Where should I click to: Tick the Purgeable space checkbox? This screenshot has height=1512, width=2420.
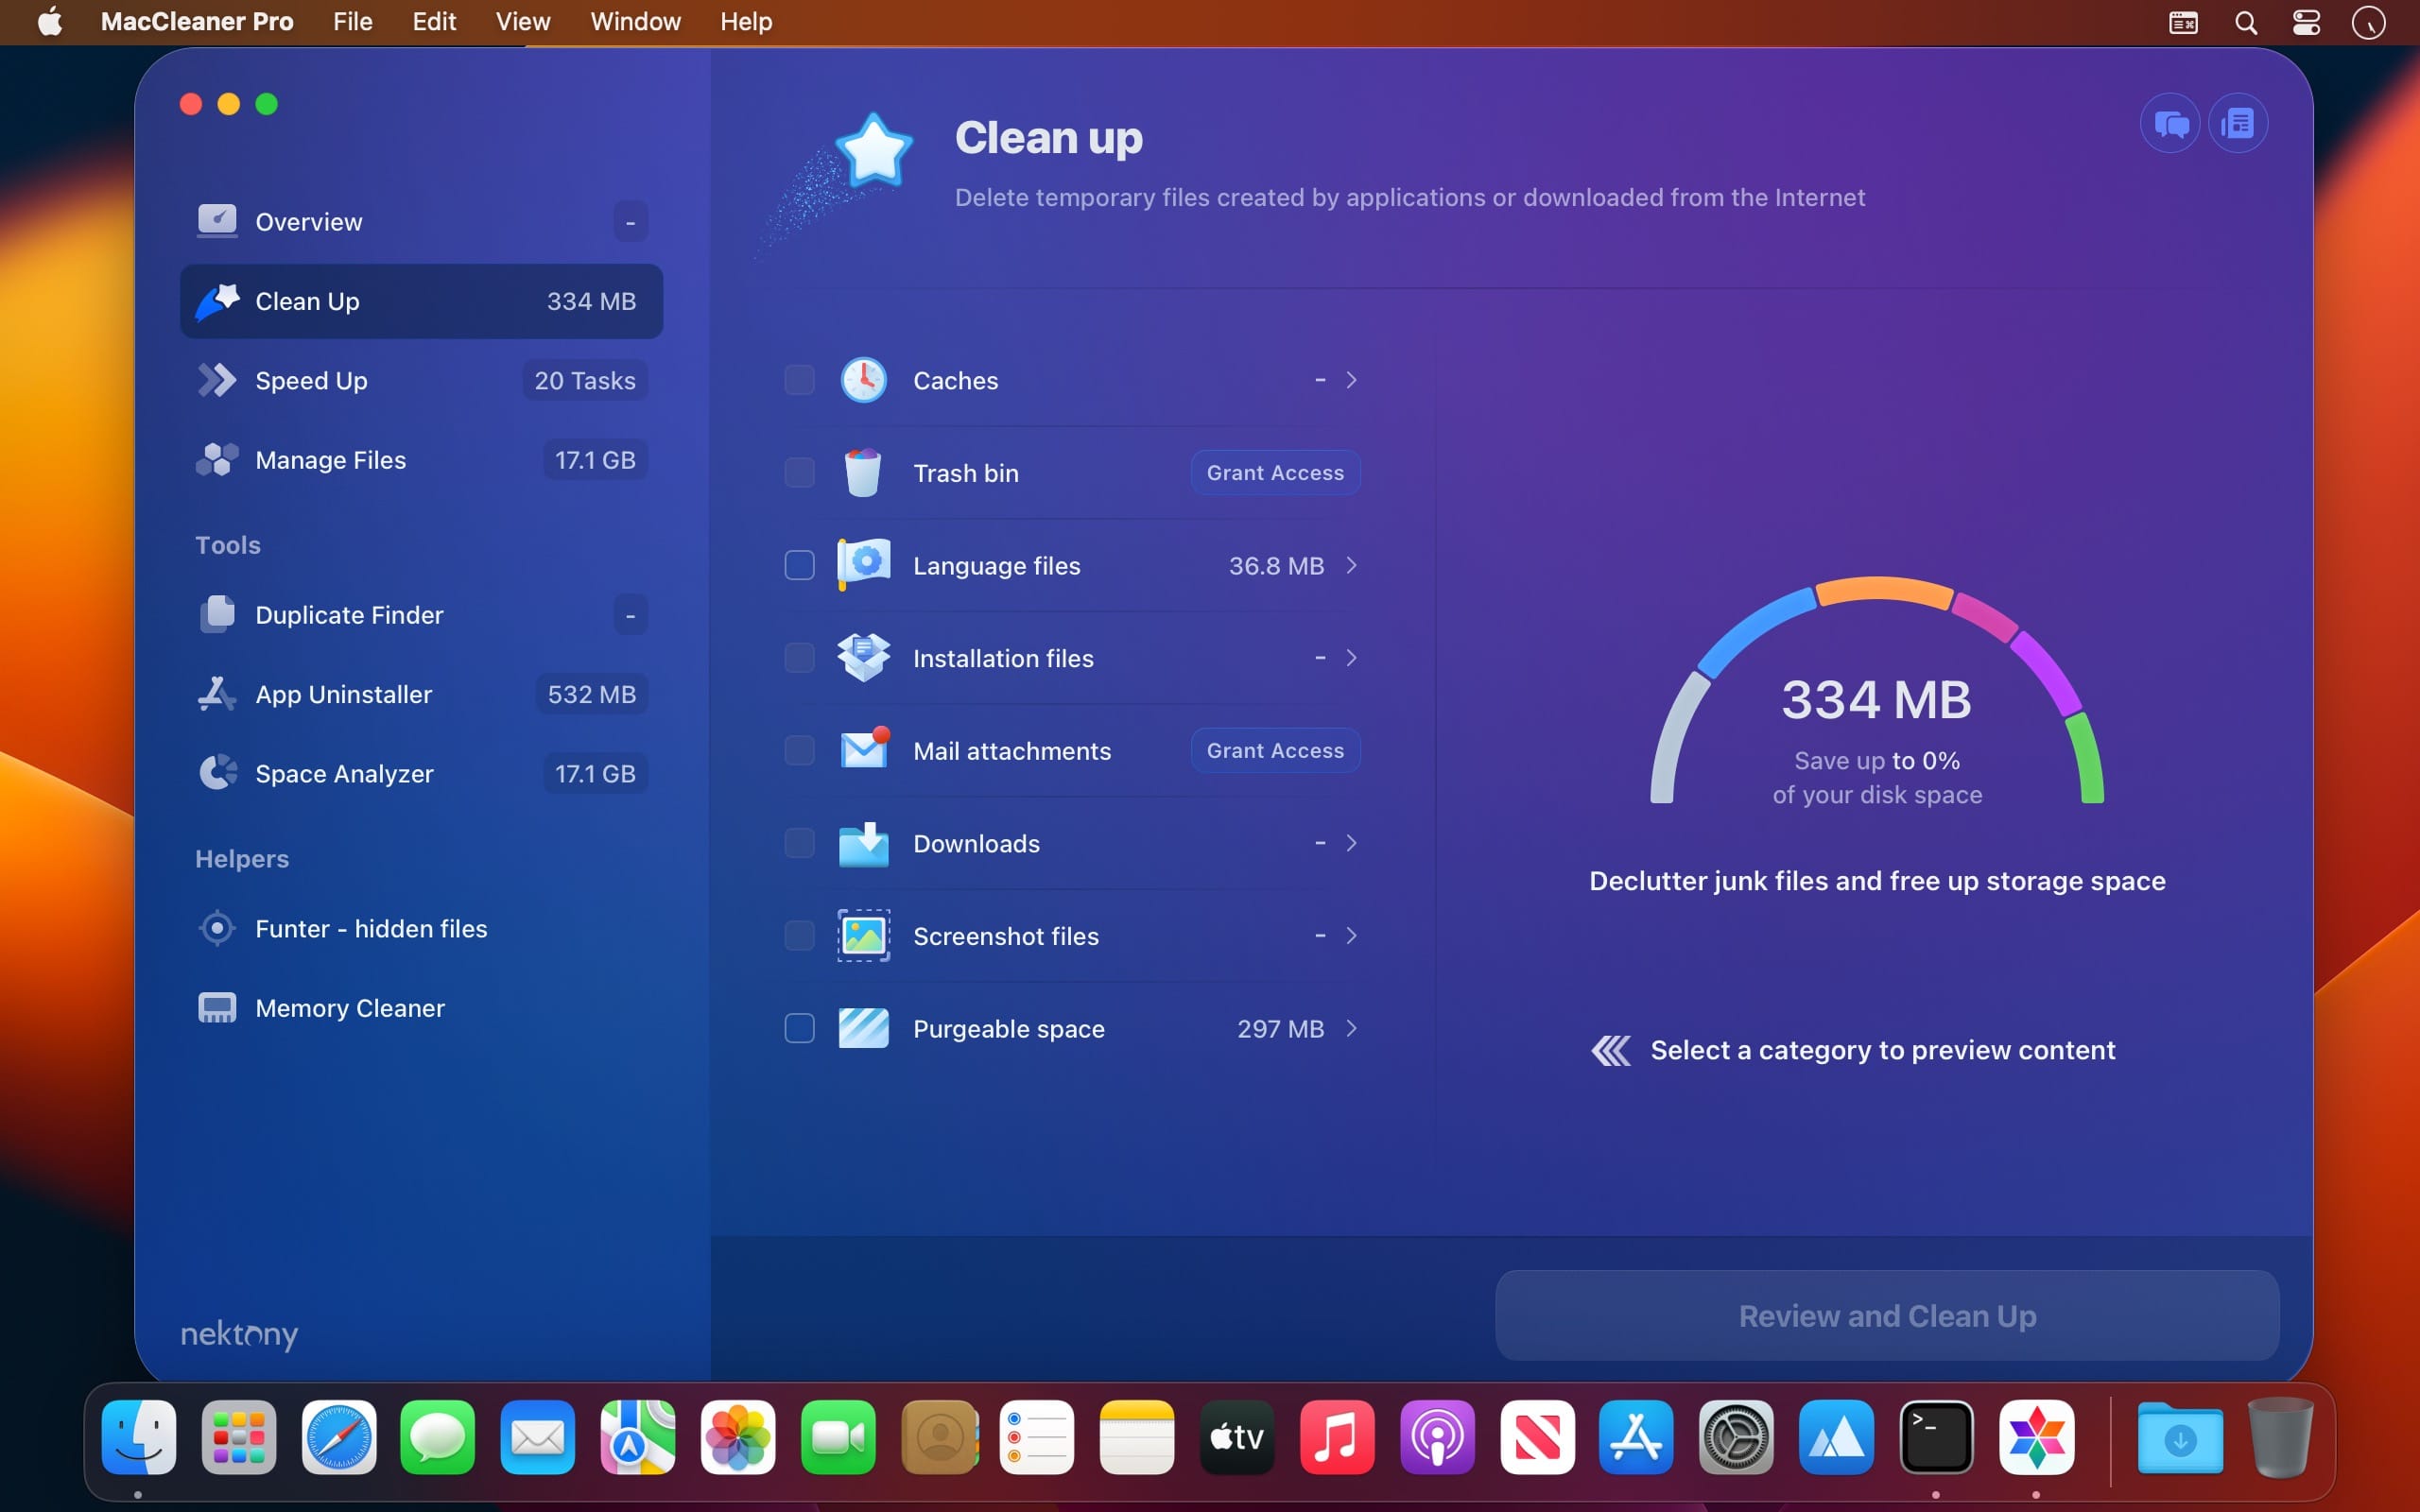[799, 1028]
